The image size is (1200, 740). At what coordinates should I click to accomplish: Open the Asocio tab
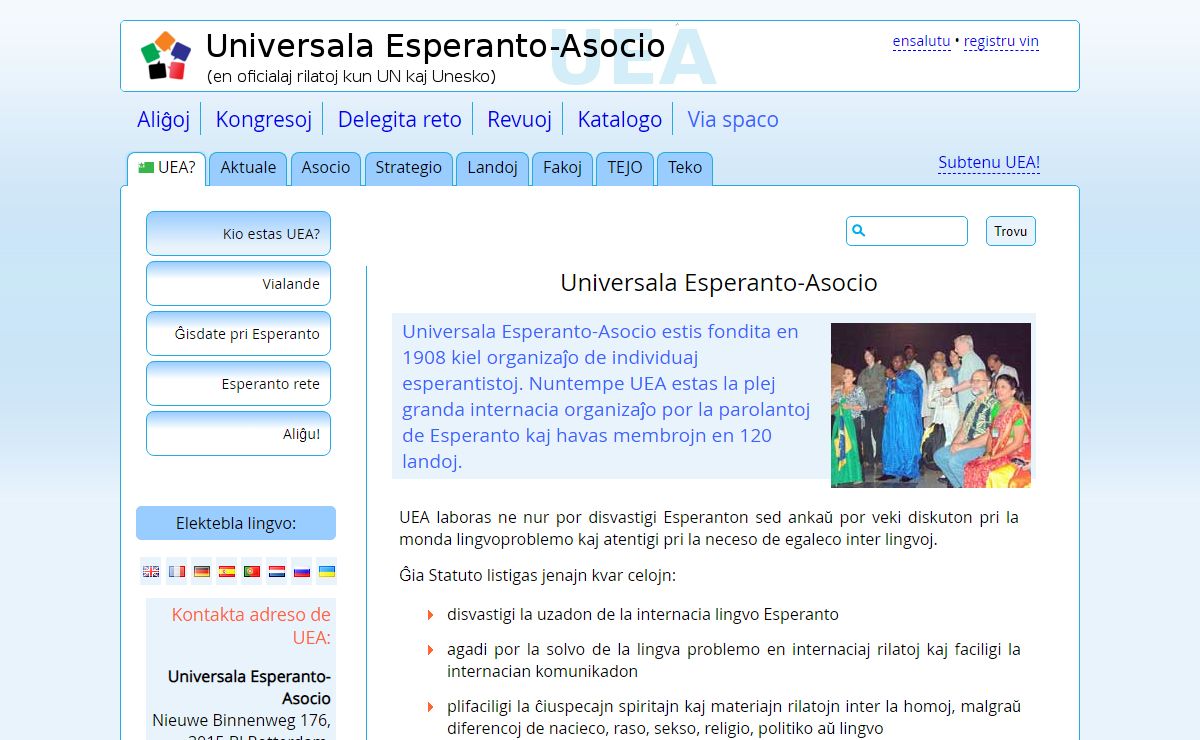pos(326,168)
